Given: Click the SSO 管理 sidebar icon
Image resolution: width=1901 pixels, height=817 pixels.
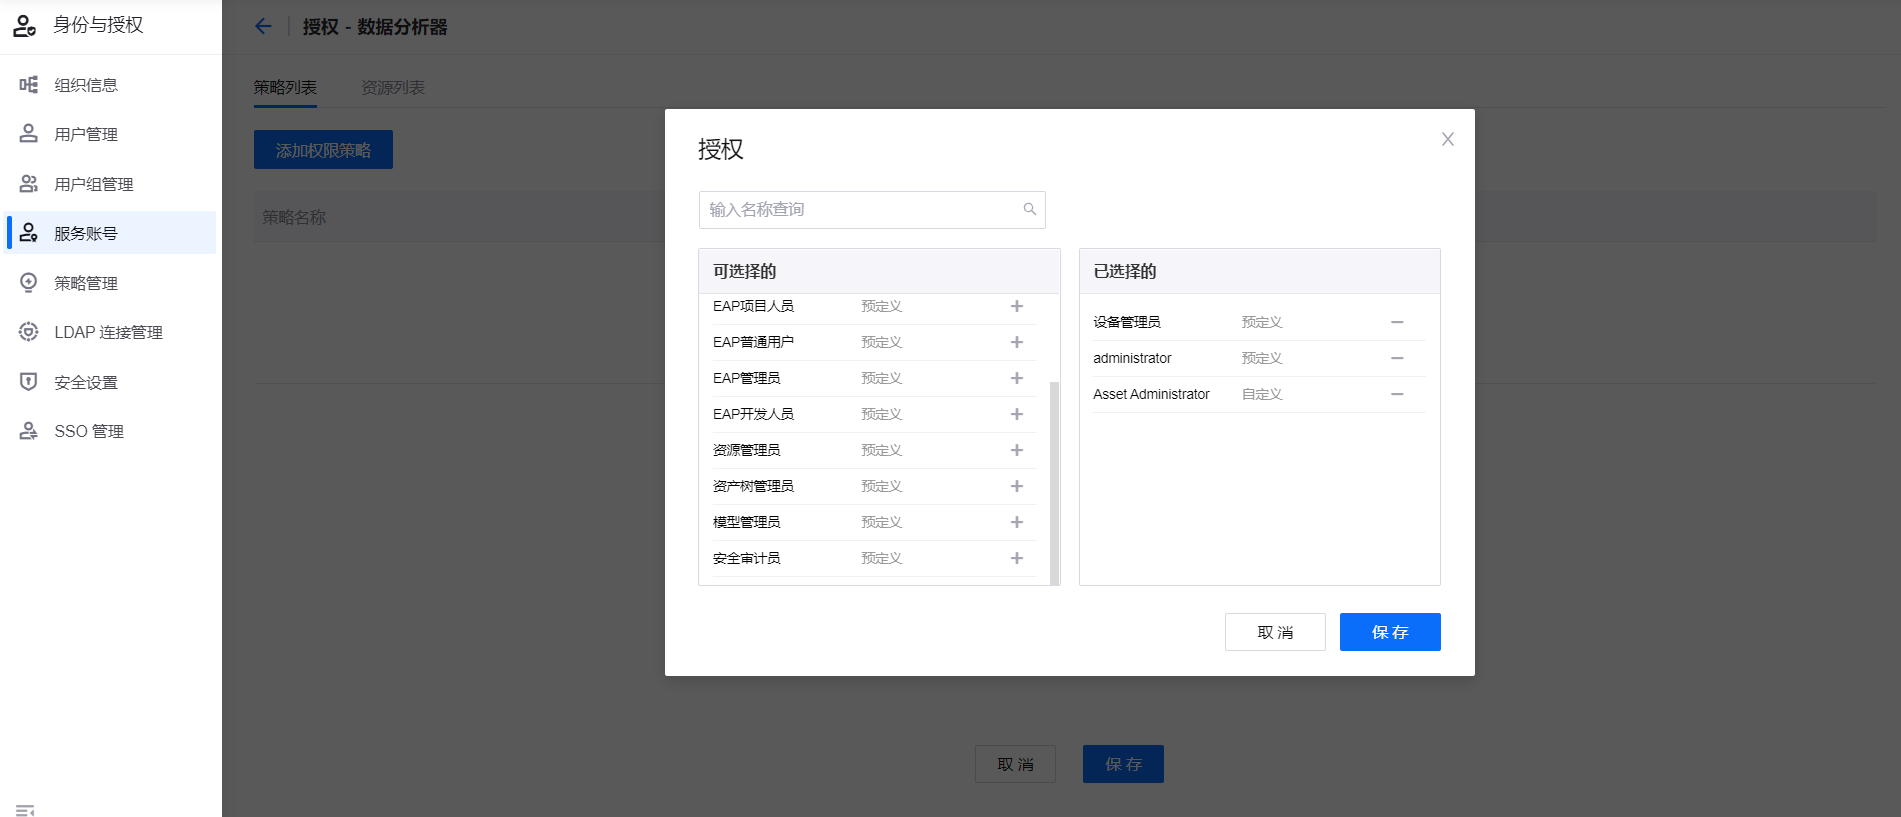Looking at the screenshot, I should 29,431.
